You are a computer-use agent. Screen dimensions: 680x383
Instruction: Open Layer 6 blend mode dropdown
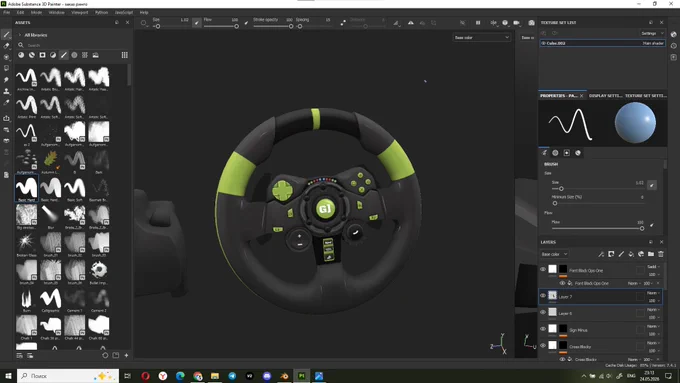point(654,310)
